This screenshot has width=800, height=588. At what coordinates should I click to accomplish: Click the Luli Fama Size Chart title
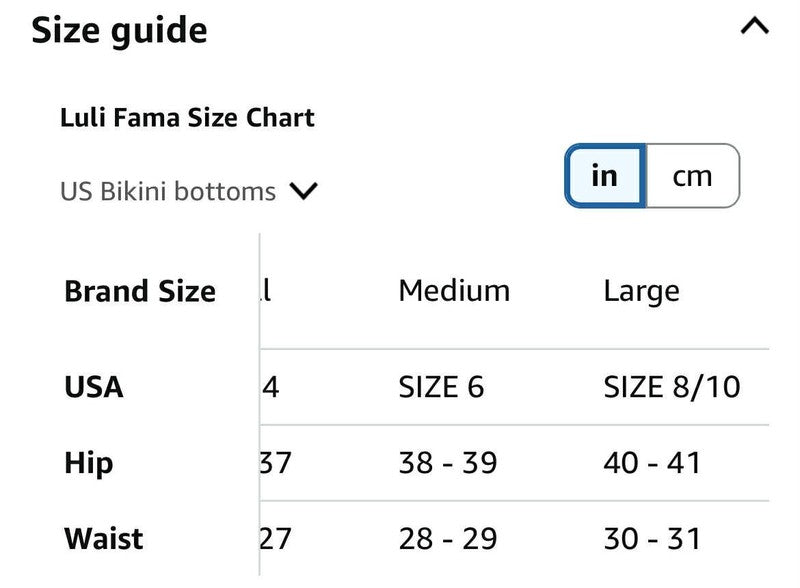tap(187, 117)
